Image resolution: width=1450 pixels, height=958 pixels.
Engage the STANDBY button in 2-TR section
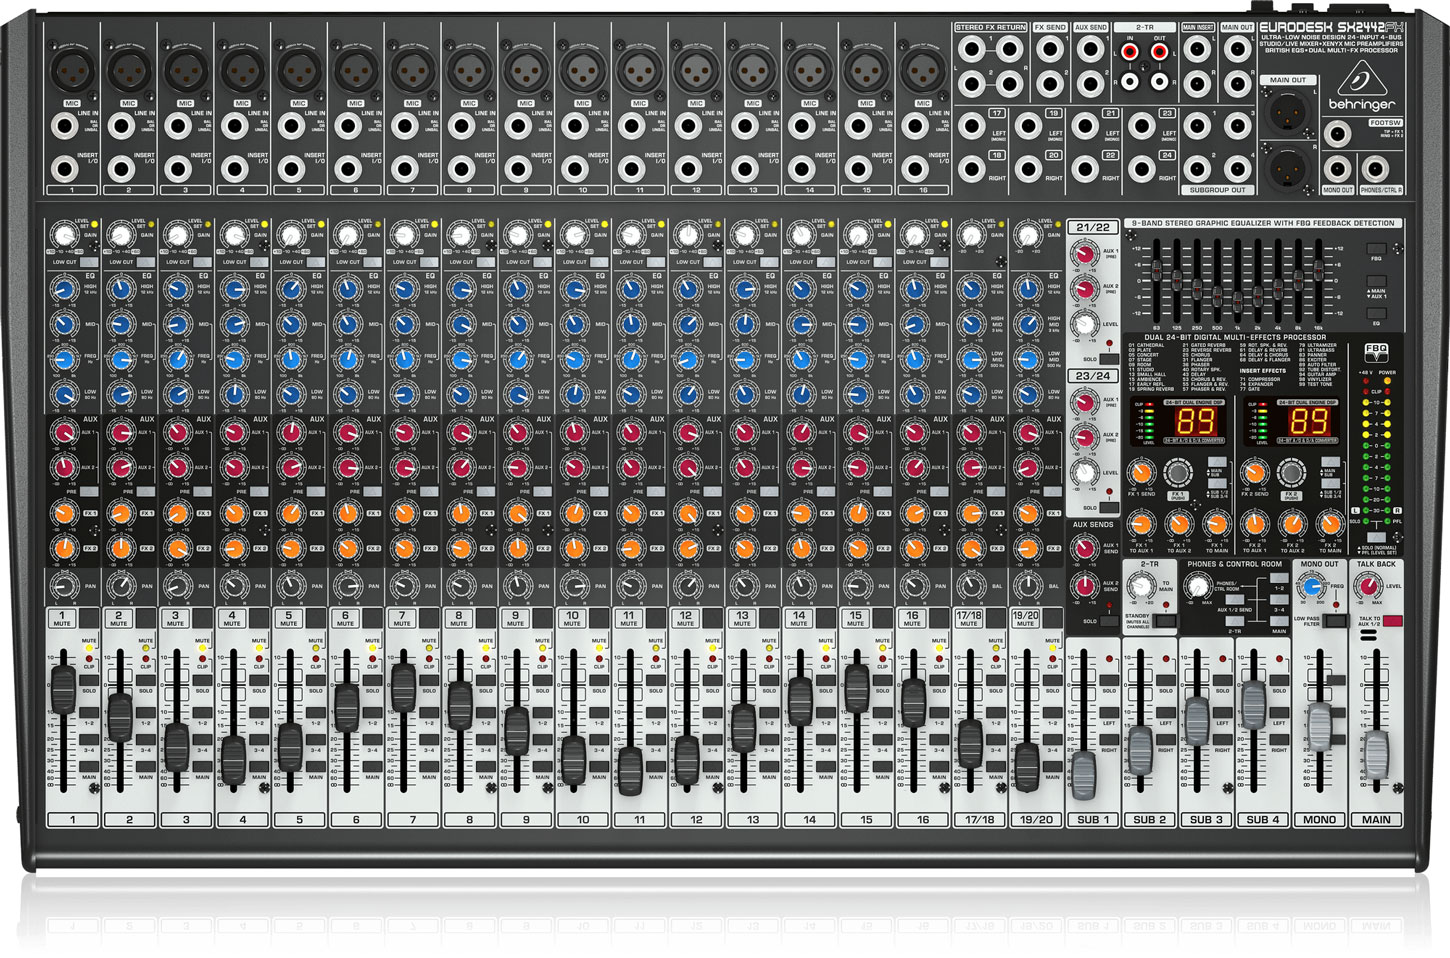pos(1165,621)
